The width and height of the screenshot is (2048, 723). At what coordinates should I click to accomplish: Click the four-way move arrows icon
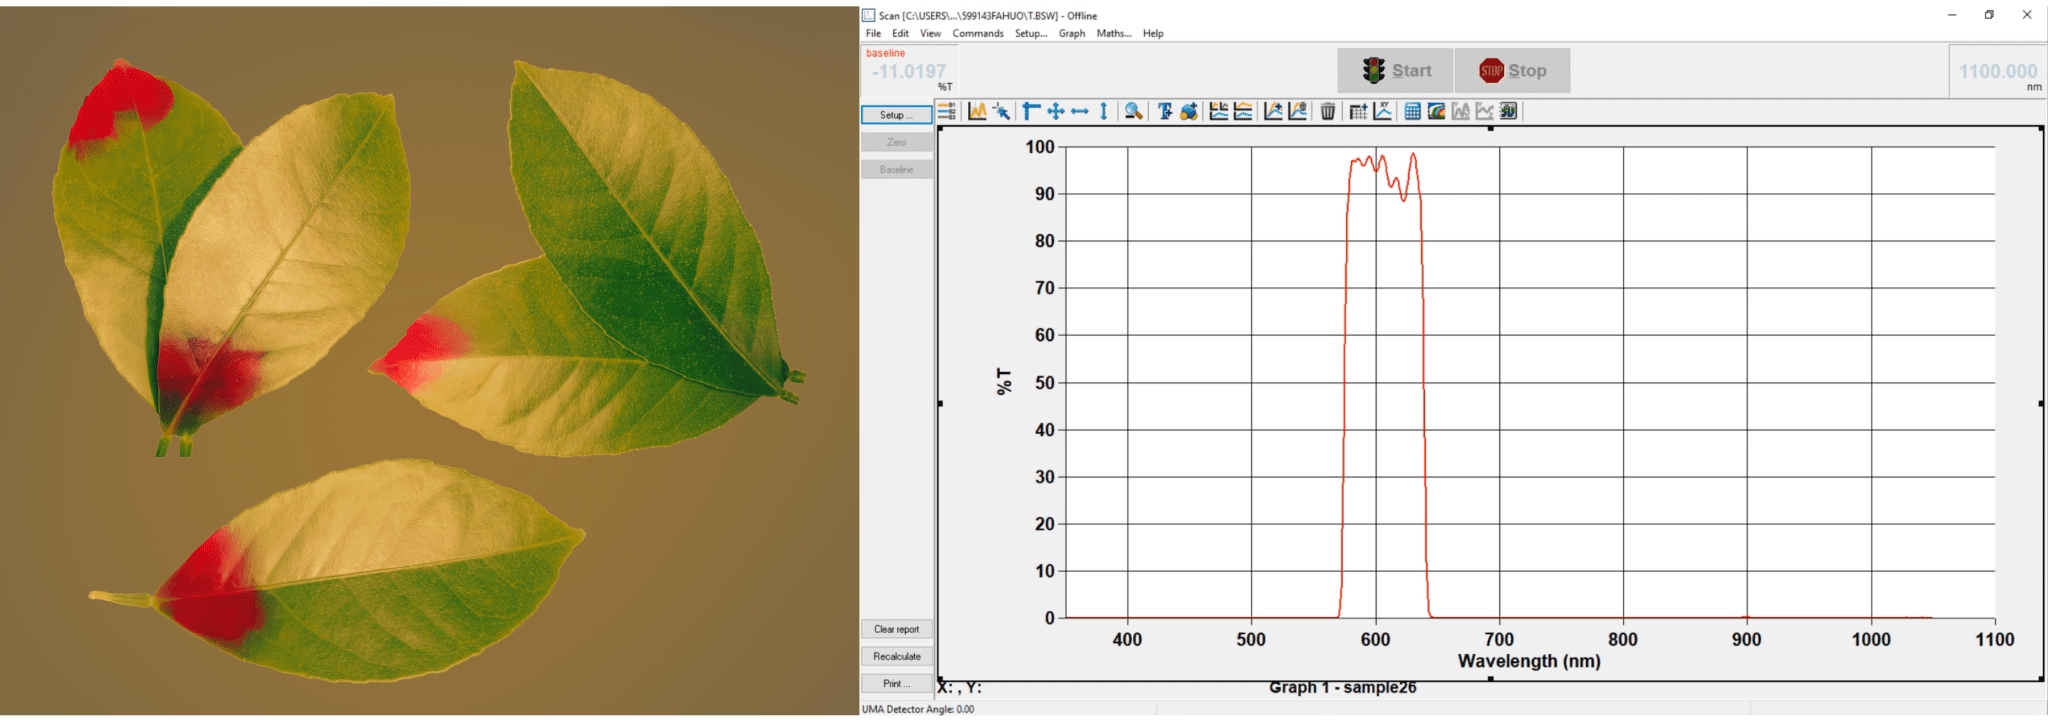click(1055, 112)
